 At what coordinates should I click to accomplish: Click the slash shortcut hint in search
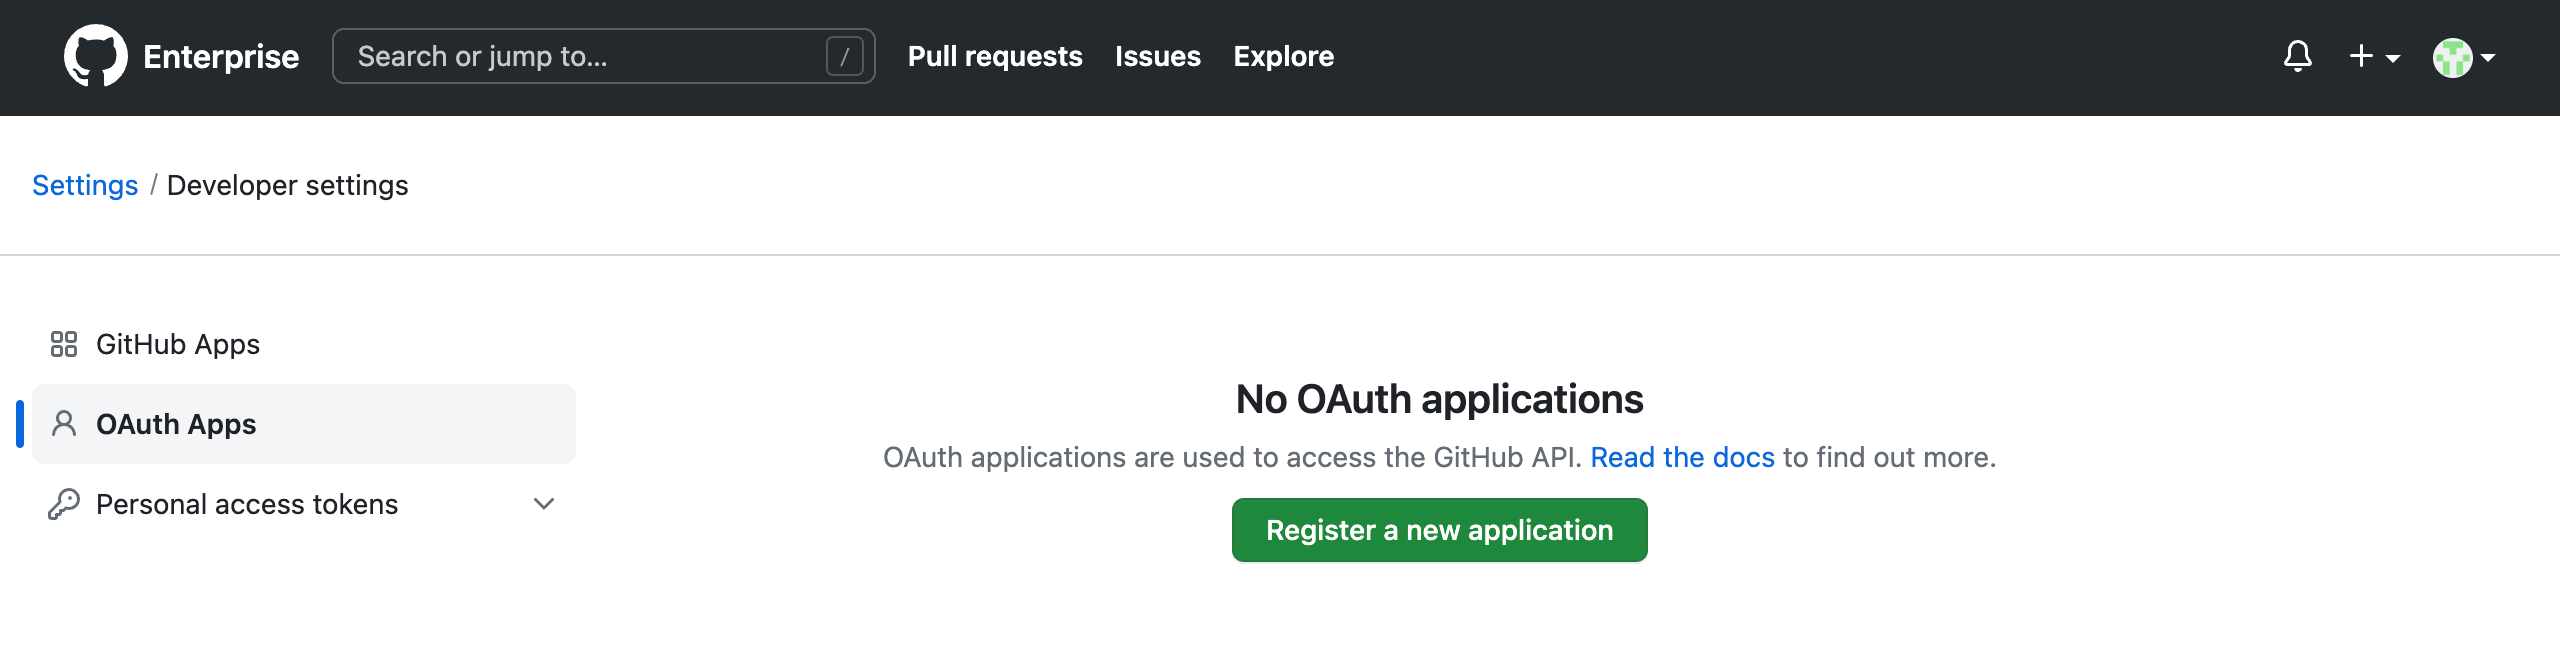(845, 56)
